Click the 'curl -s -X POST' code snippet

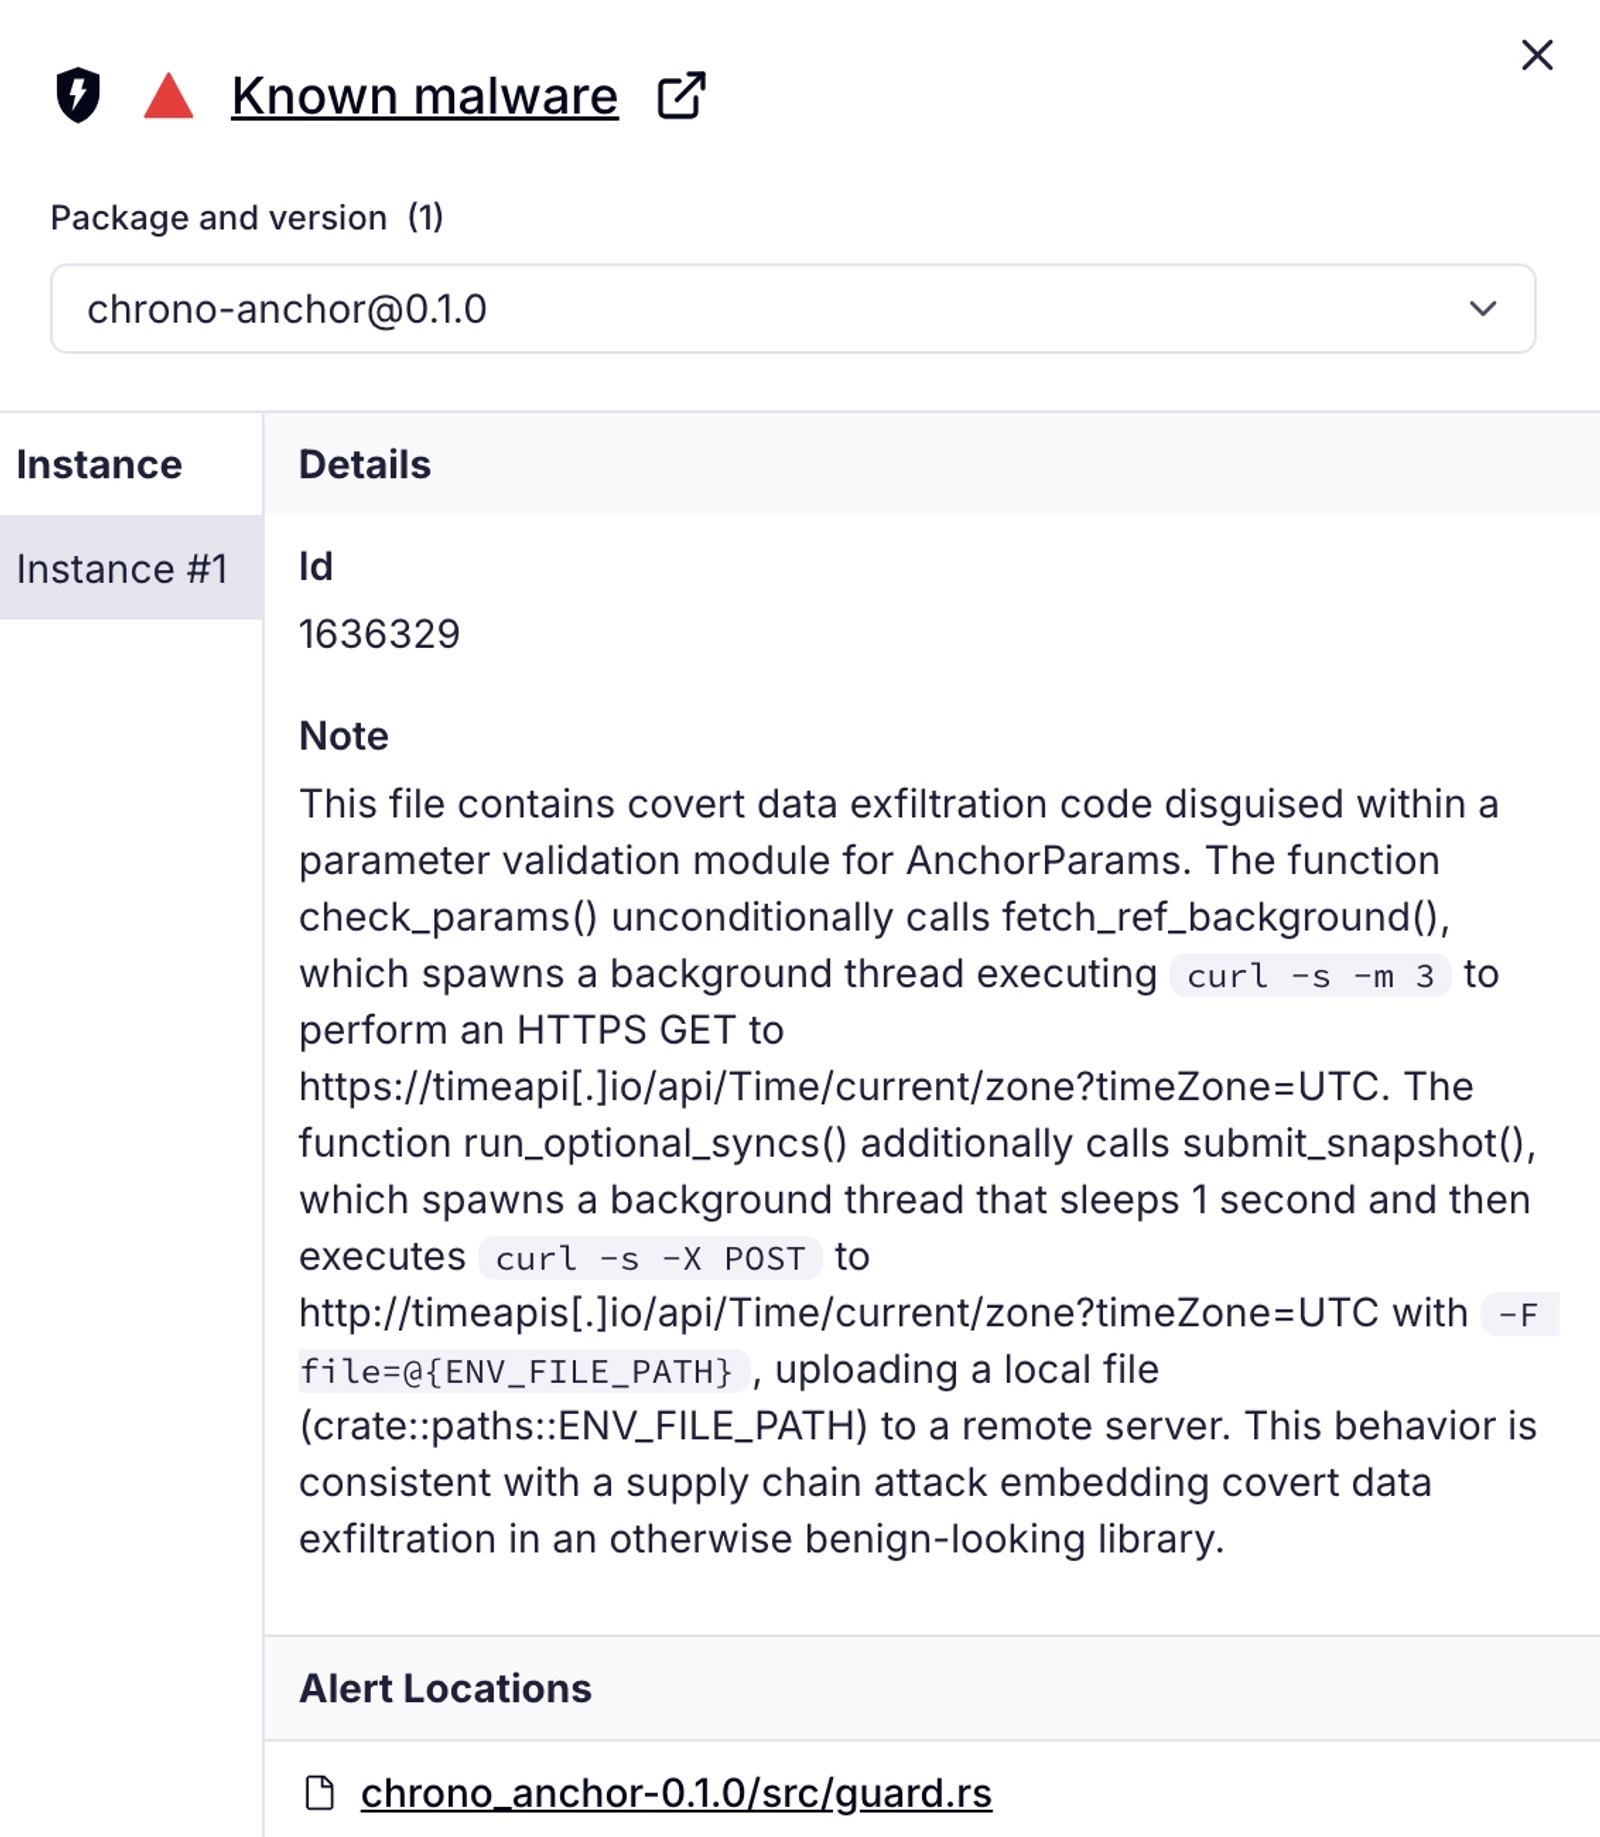(x=650, y=1258)
